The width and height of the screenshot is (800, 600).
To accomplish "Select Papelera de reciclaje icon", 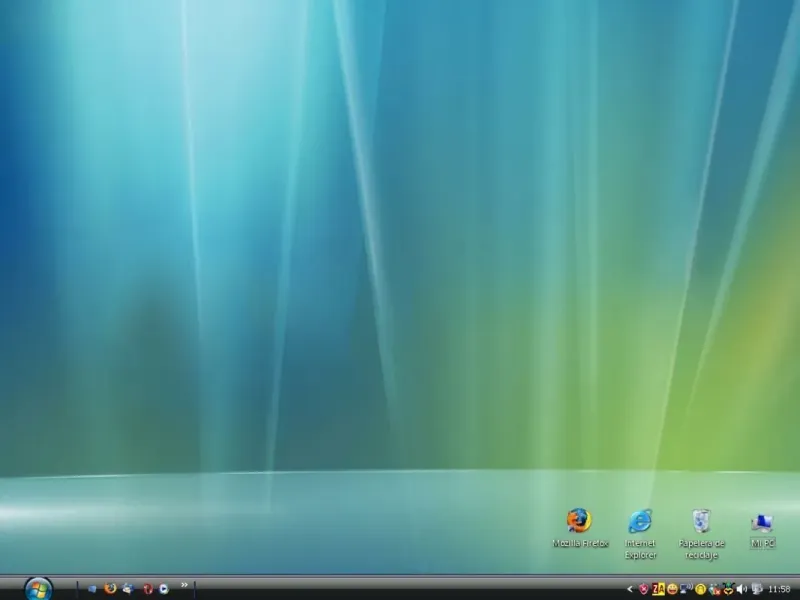I will [702, 521].
